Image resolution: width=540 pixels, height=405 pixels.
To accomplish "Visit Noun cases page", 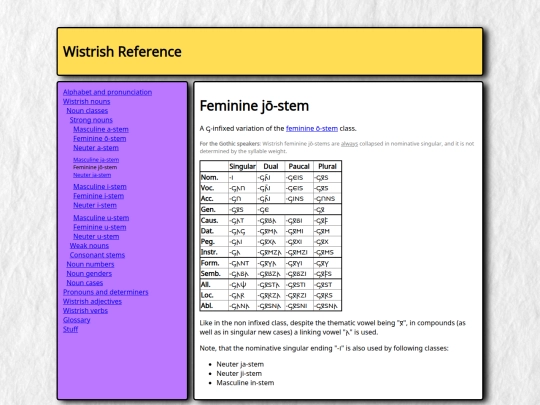I will point(85,283).
